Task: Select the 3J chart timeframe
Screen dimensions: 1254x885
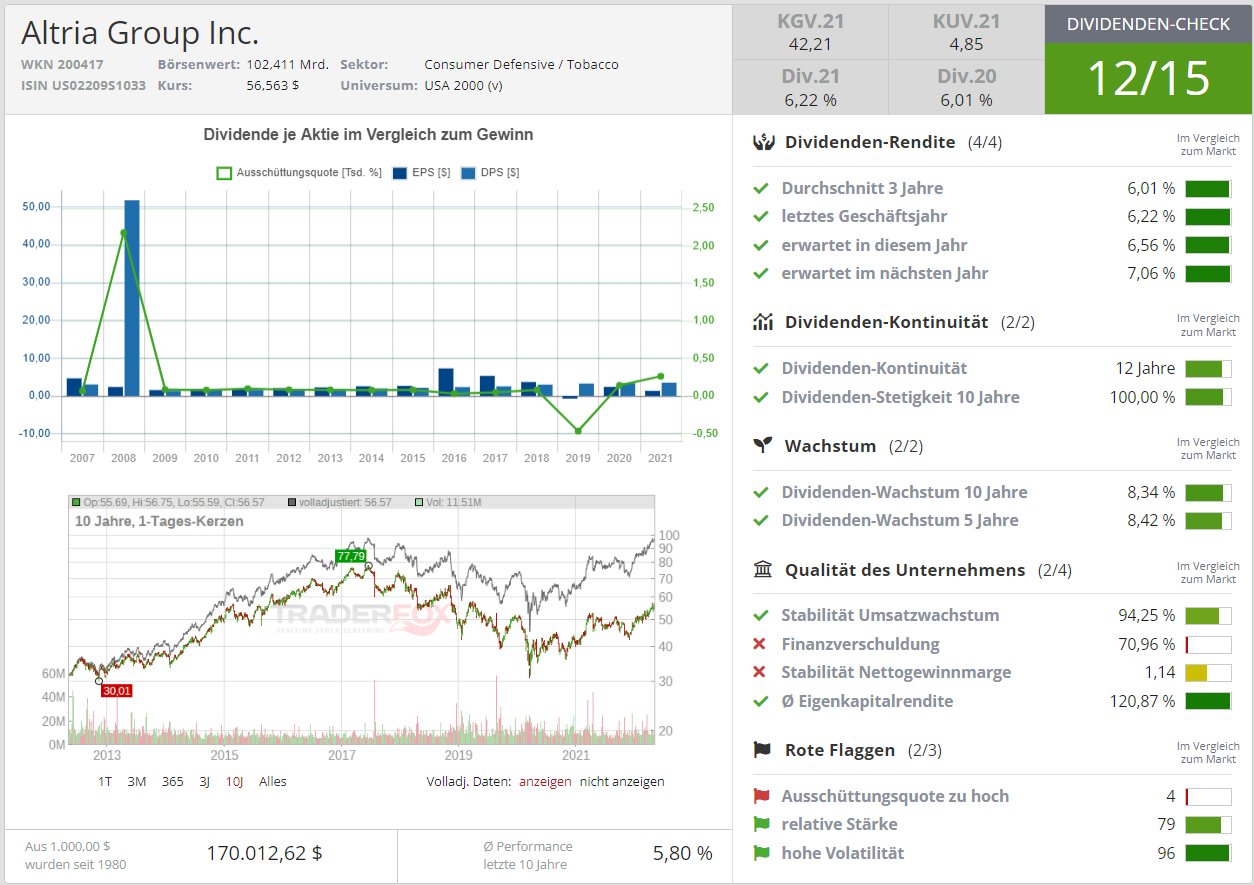Action: [x=205, y=781]
